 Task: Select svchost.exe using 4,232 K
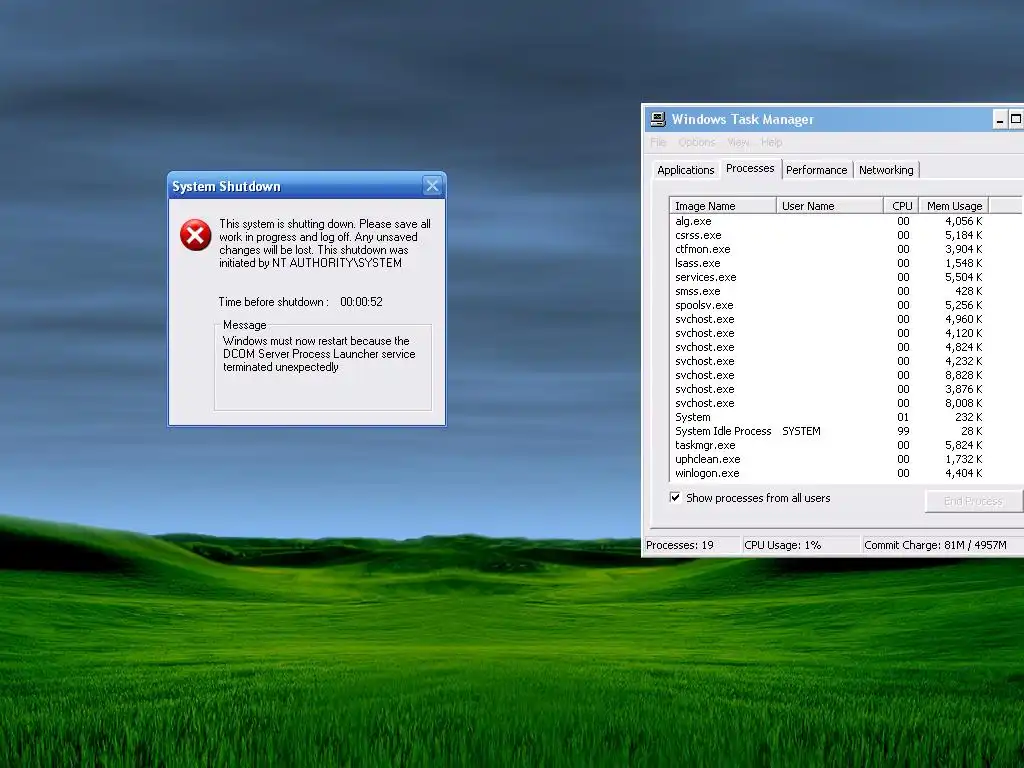click(829, 361)
